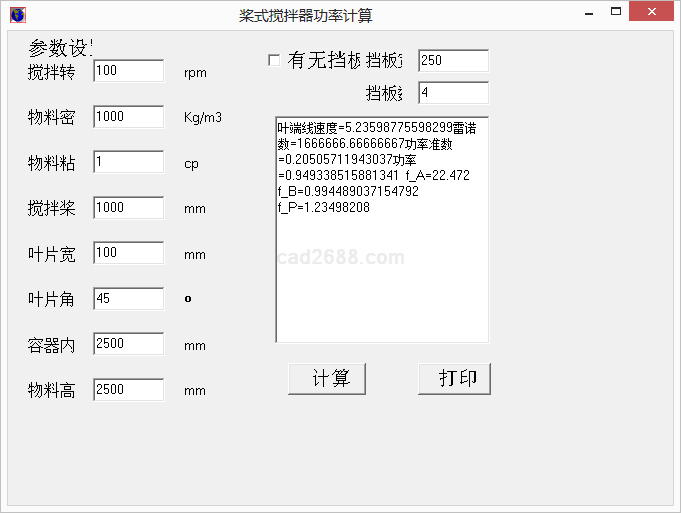
Task: Click the 桨式搅拌器功率计算 title bar text
Action: pos(305,15)
